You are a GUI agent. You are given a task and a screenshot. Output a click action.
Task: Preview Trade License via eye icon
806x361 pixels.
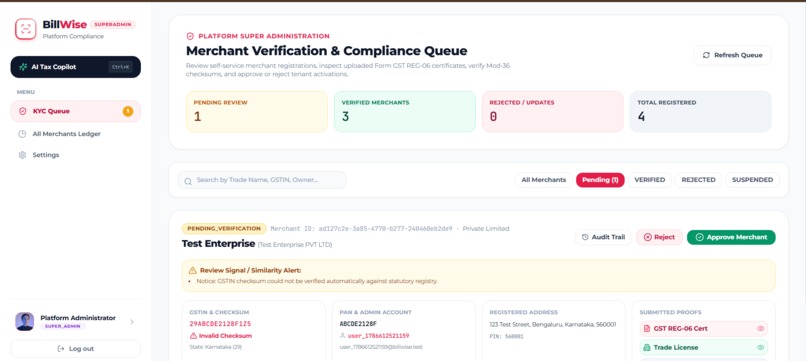pos(761,348)
